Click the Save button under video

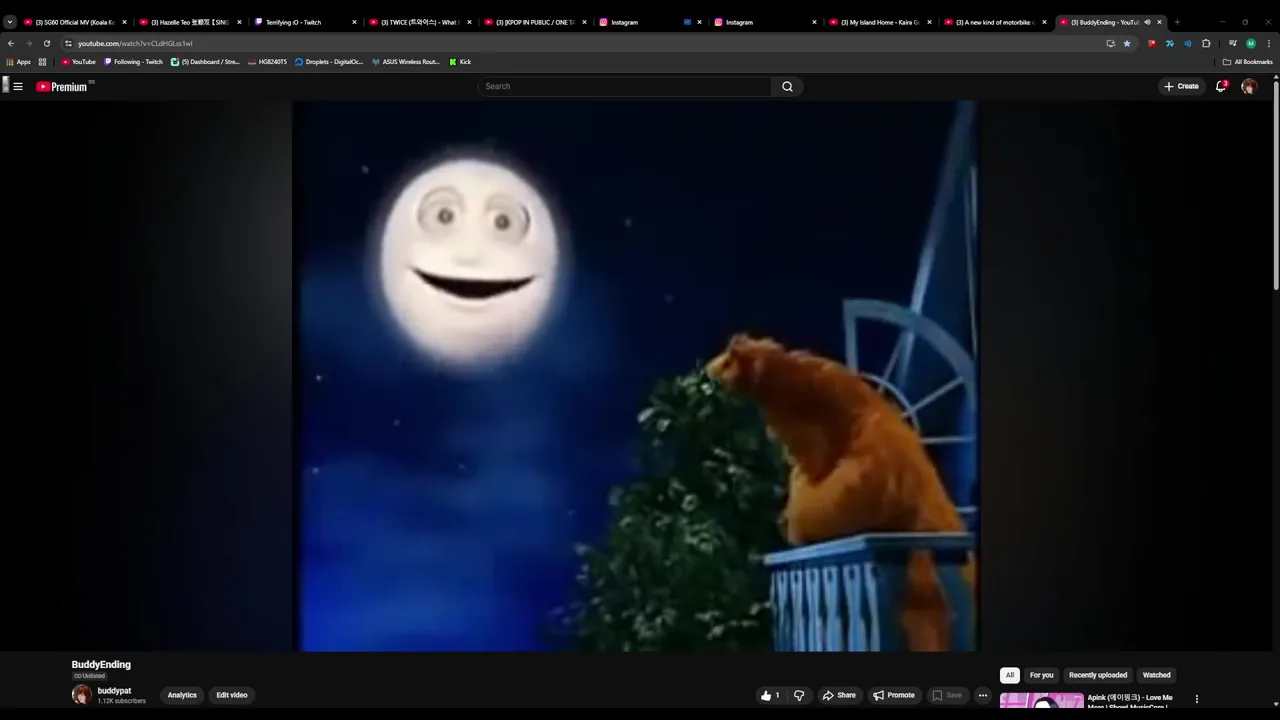[946, 695]
